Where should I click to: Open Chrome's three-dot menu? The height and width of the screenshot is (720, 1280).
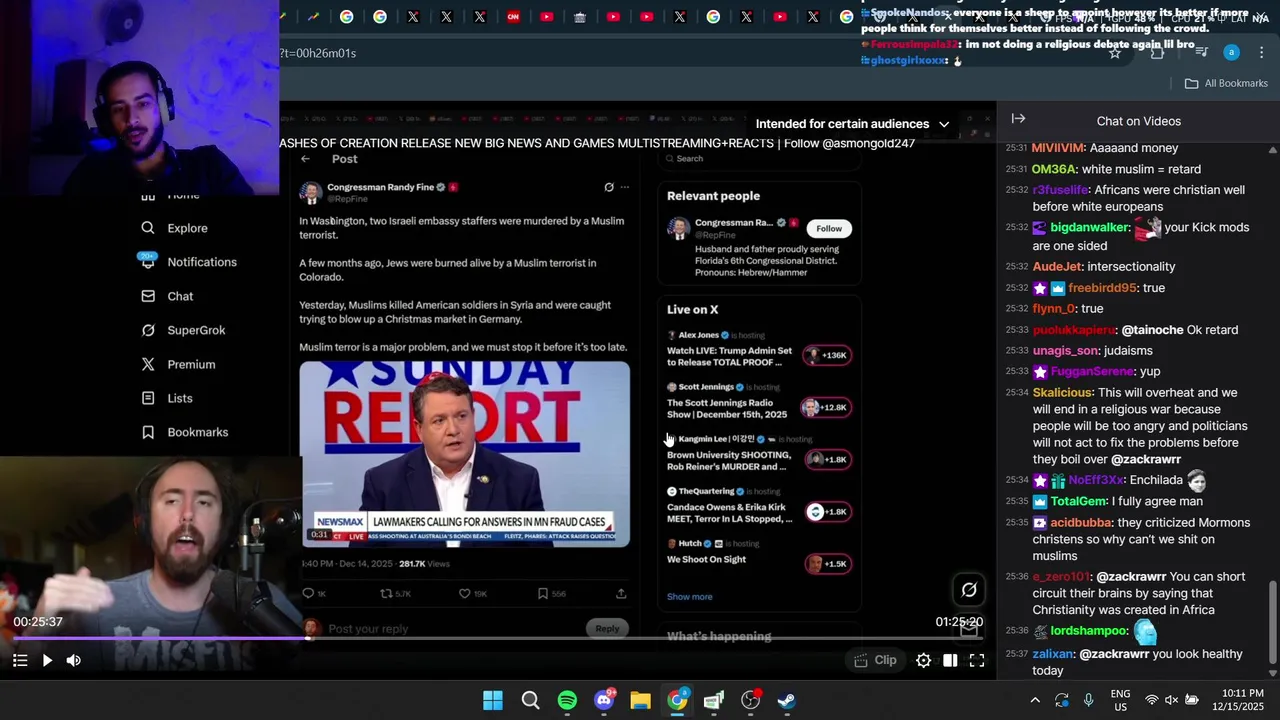[x=1262, y=53]
